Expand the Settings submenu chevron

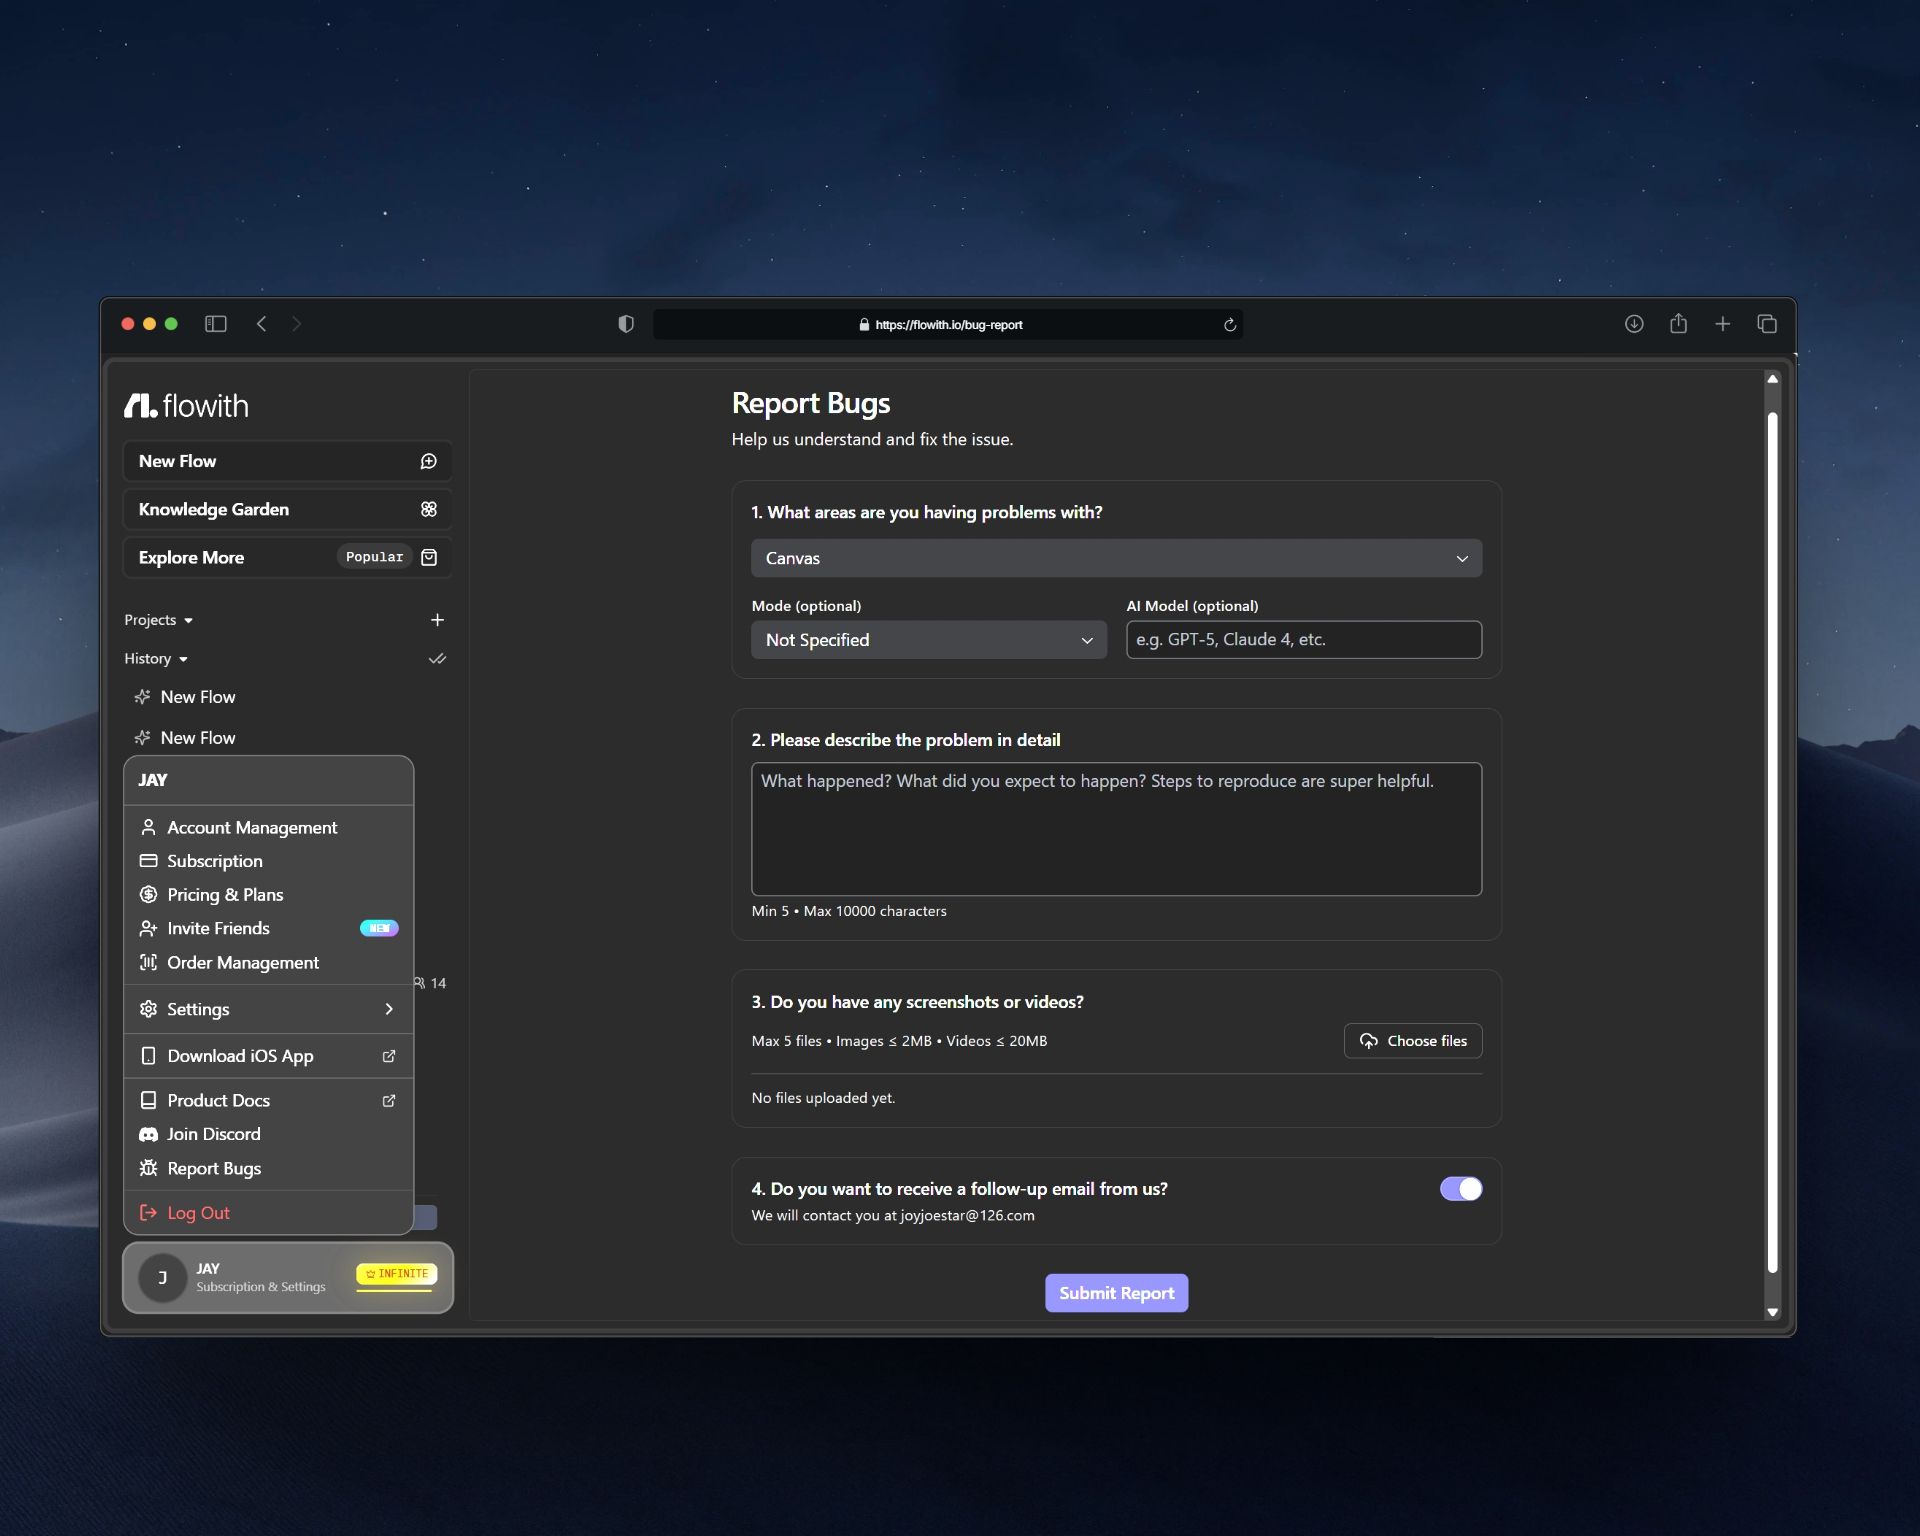click(x=389, y=1009)
